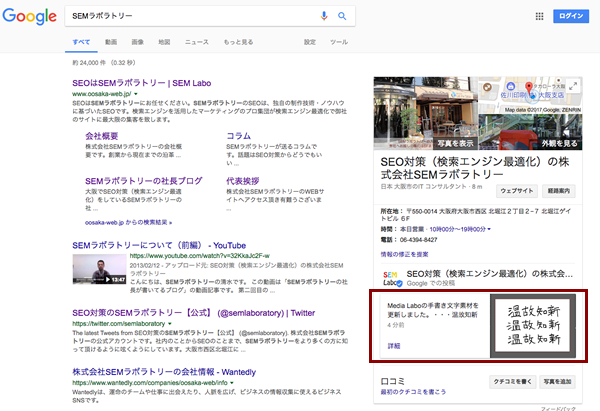Click the phone number 06-4394-8427
Image resolution: width=600 pixels, height=411 pixels.
click(418, 240)
